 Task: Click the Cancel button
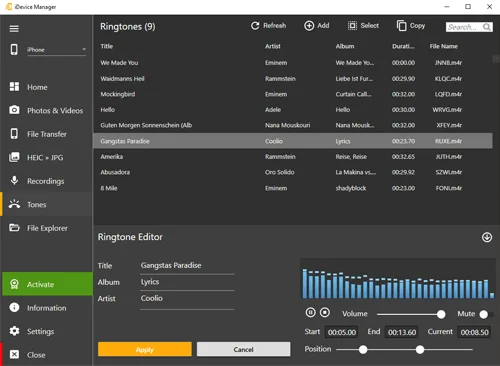click(243, 349)
